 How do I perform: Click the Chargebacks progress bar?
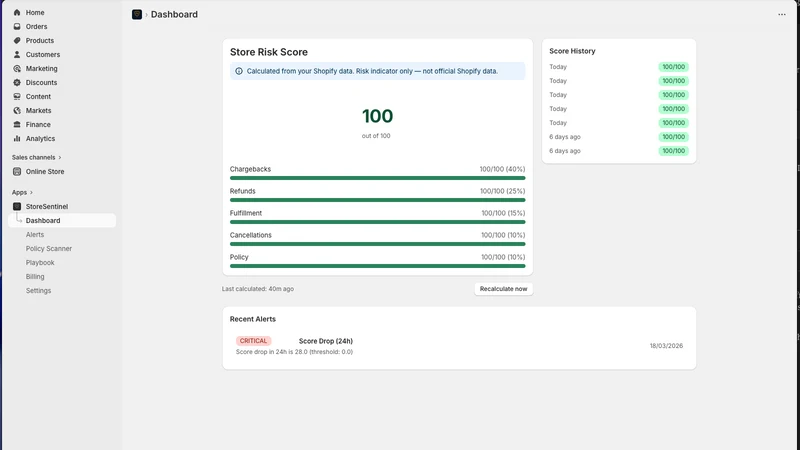coord(378,178)
